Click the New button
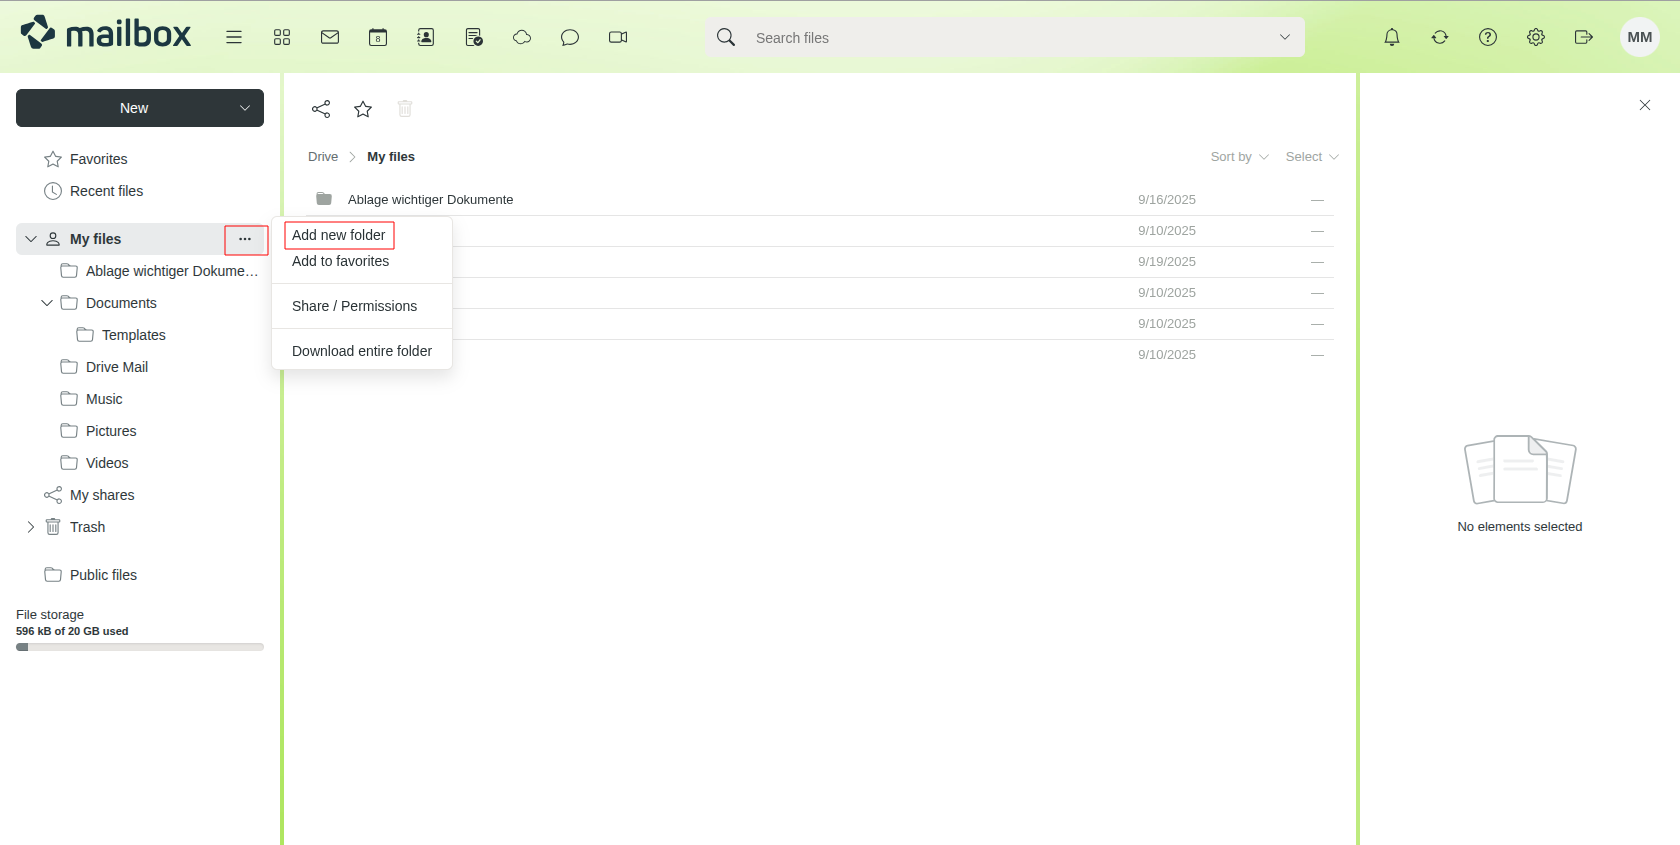This screenshot has height=845, width=1680. tap(134, 108)
